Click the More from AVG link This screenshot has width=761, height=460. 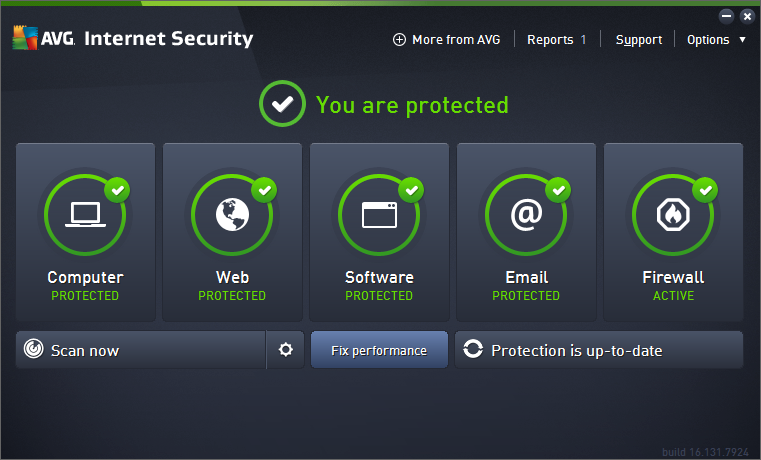pyautogui.click(x=456, y=40)
